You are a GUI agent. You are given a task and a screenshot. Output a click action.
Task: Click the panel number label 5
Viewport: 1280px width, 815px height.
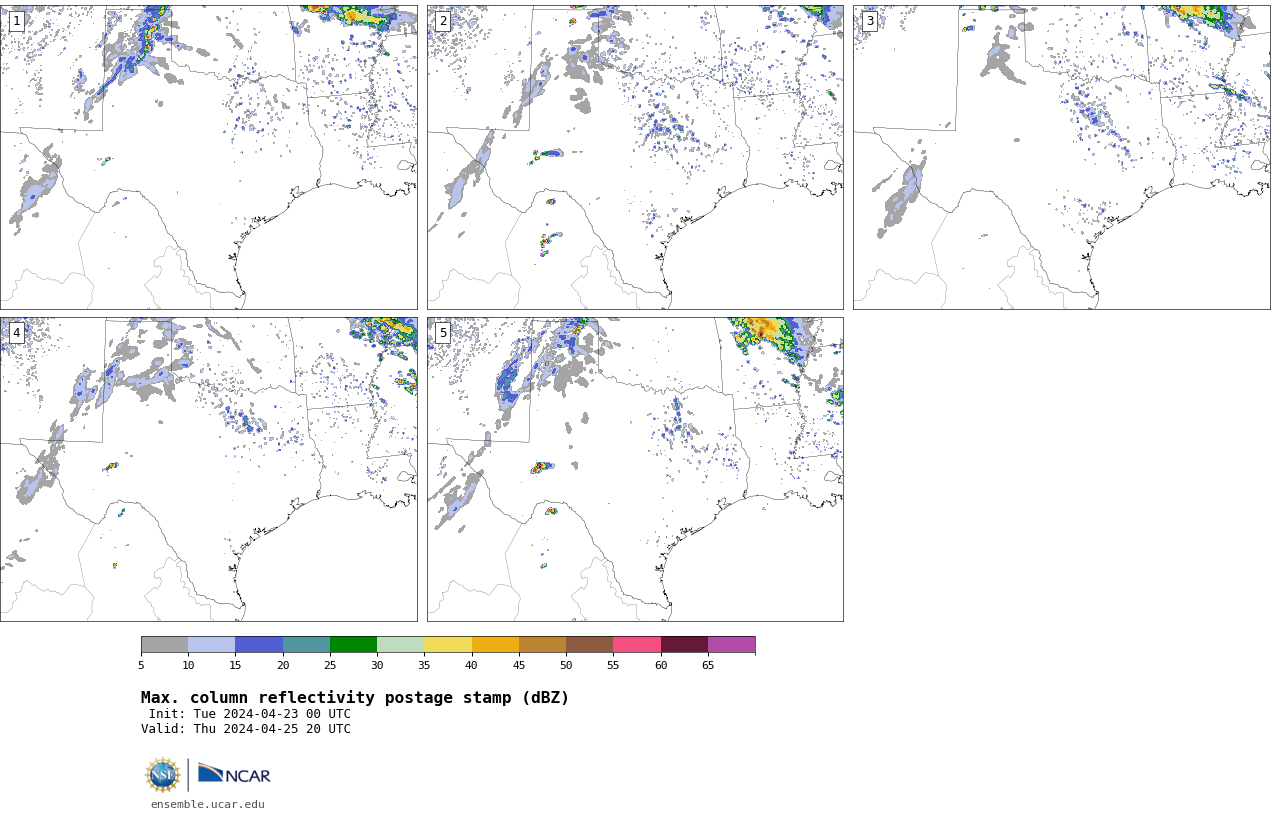443,333
